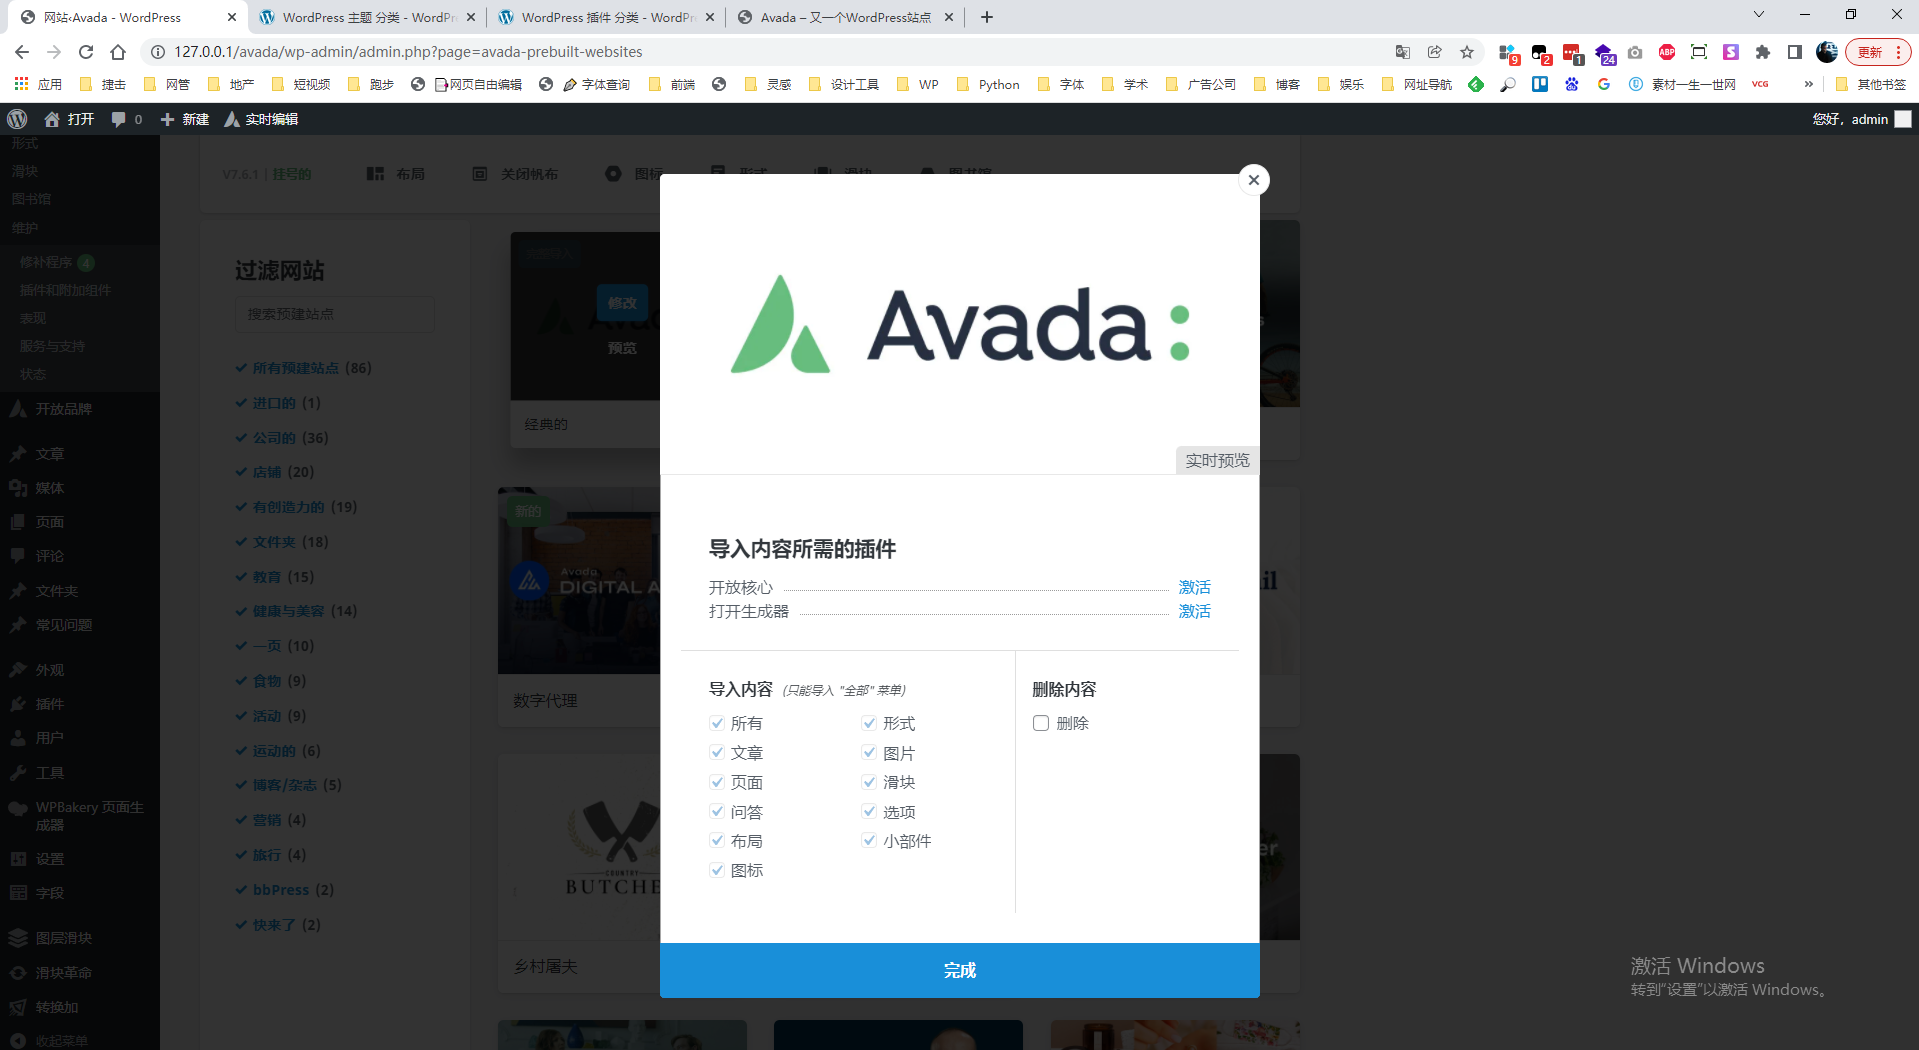Open the 应用 apps shortcut
The width and height of the screenshot is (1919, 1050).
(x=38, y=84)
